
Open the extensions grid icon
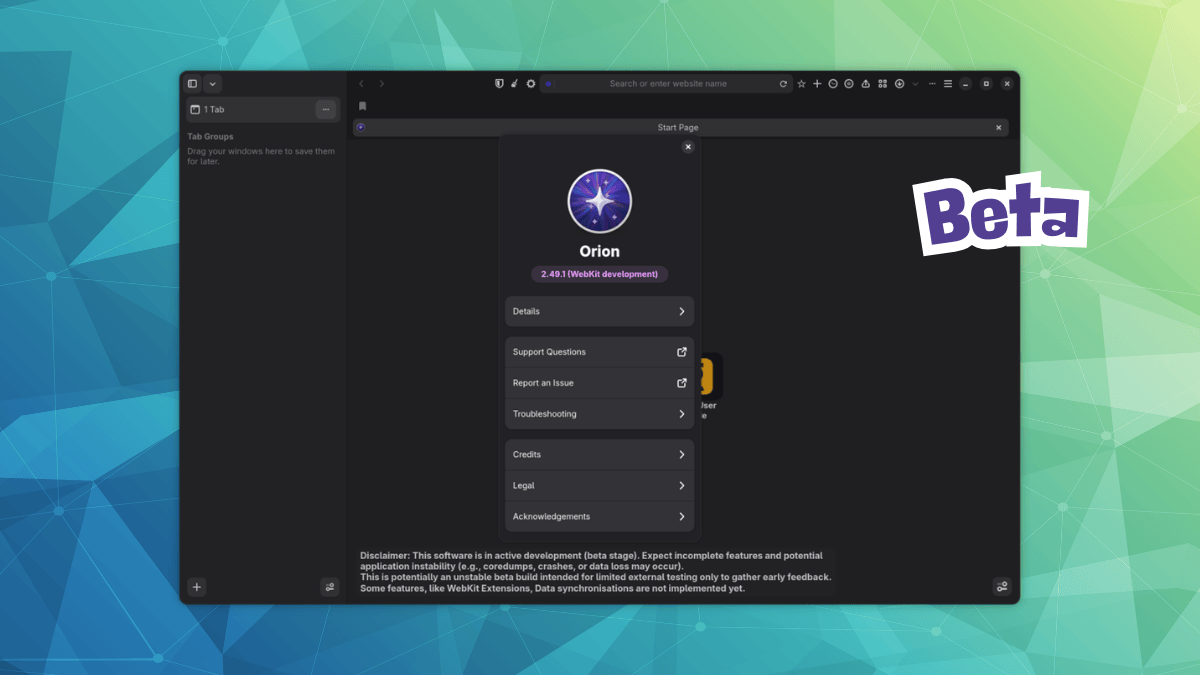pyautogui.click(x=882, y=84)
